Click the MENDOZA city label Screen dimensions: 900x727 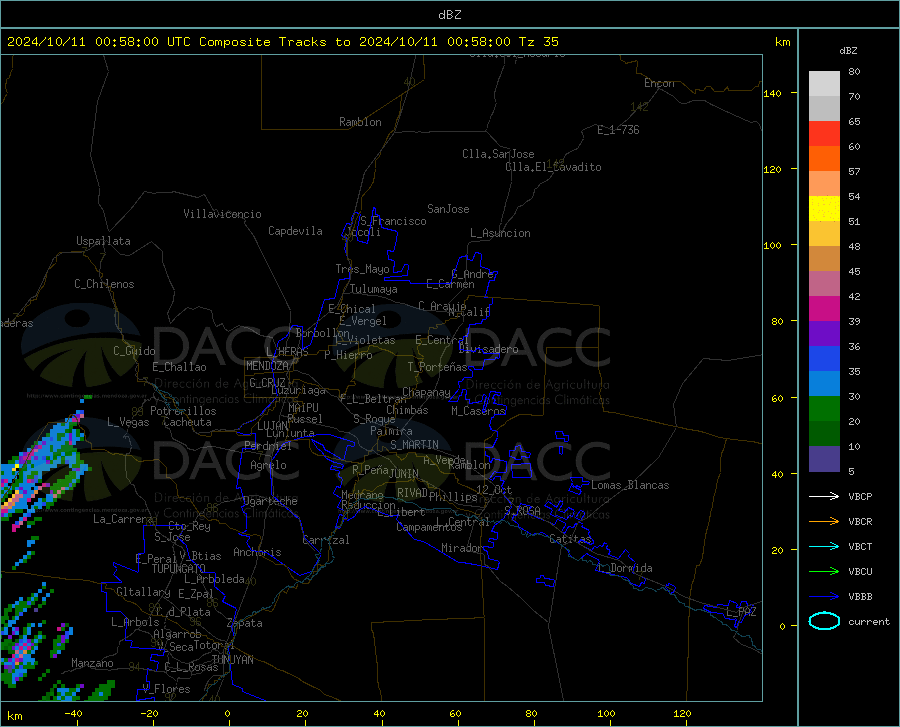267,366
